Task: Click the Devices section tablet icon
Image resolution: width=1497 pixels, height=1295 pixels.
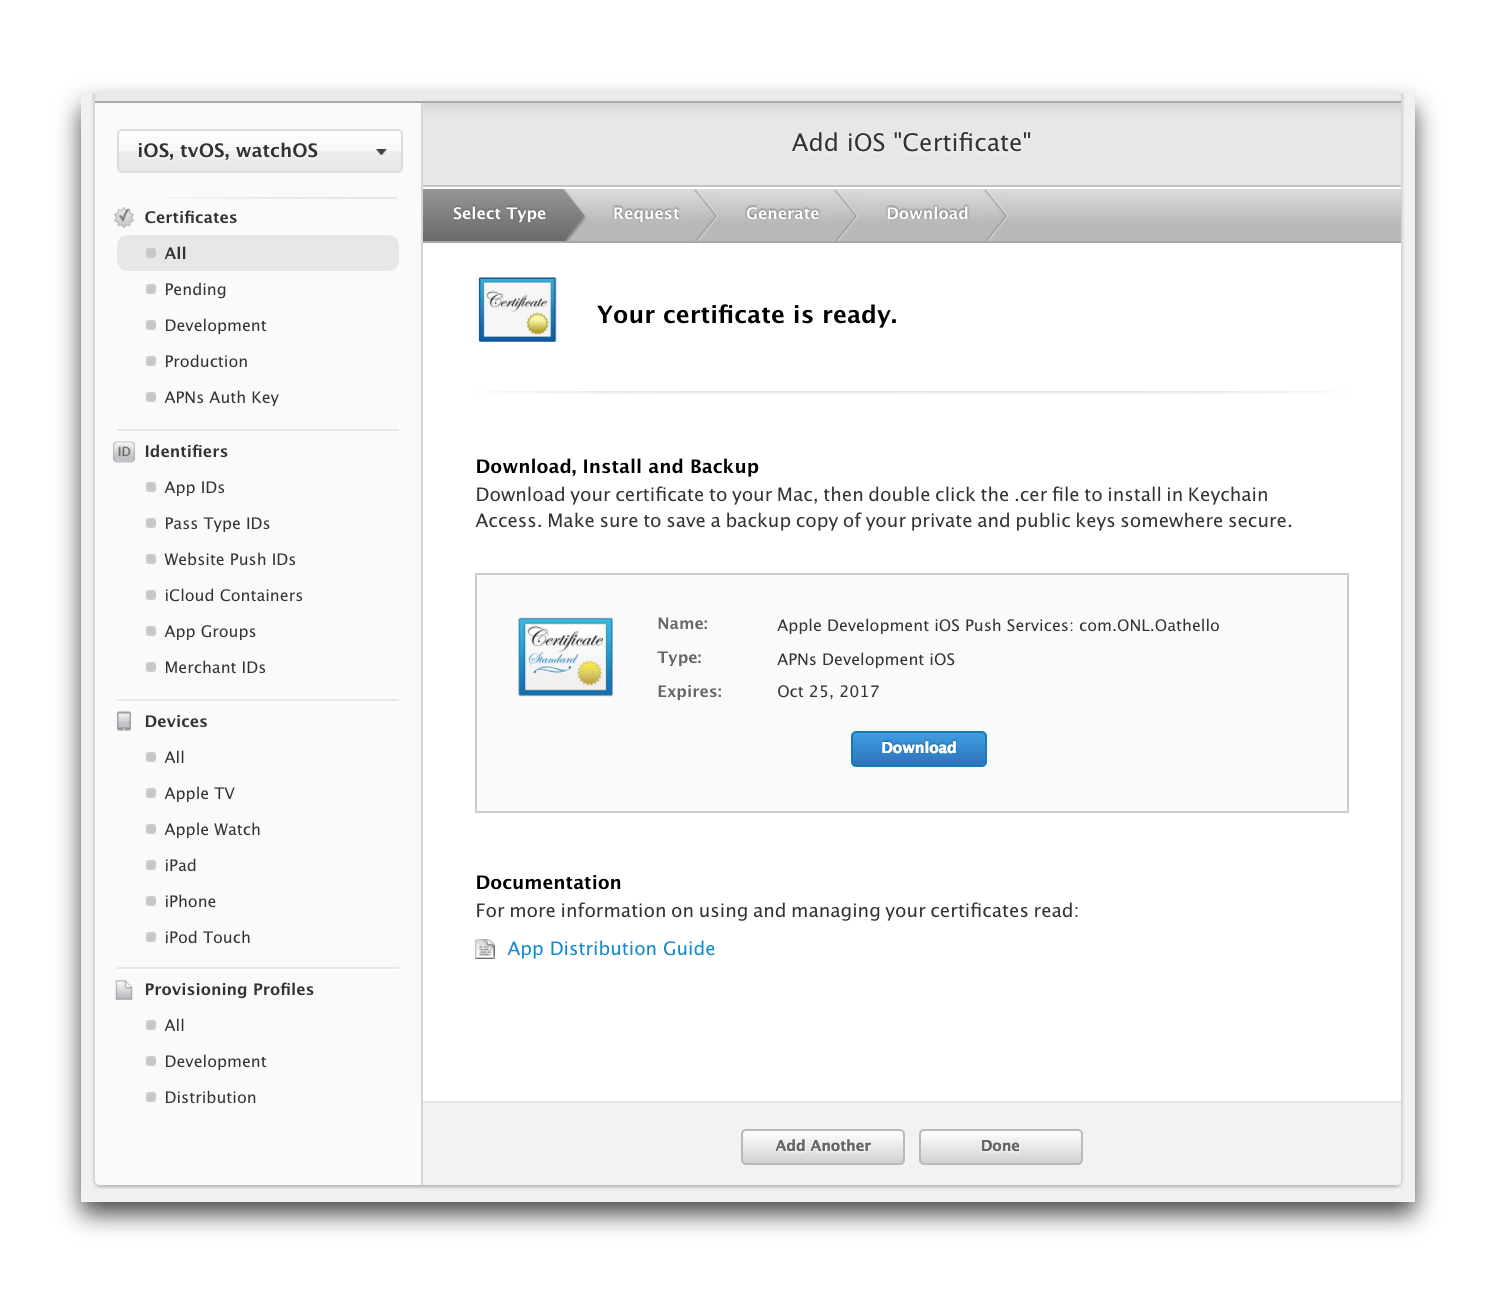Action: (124, 721)
